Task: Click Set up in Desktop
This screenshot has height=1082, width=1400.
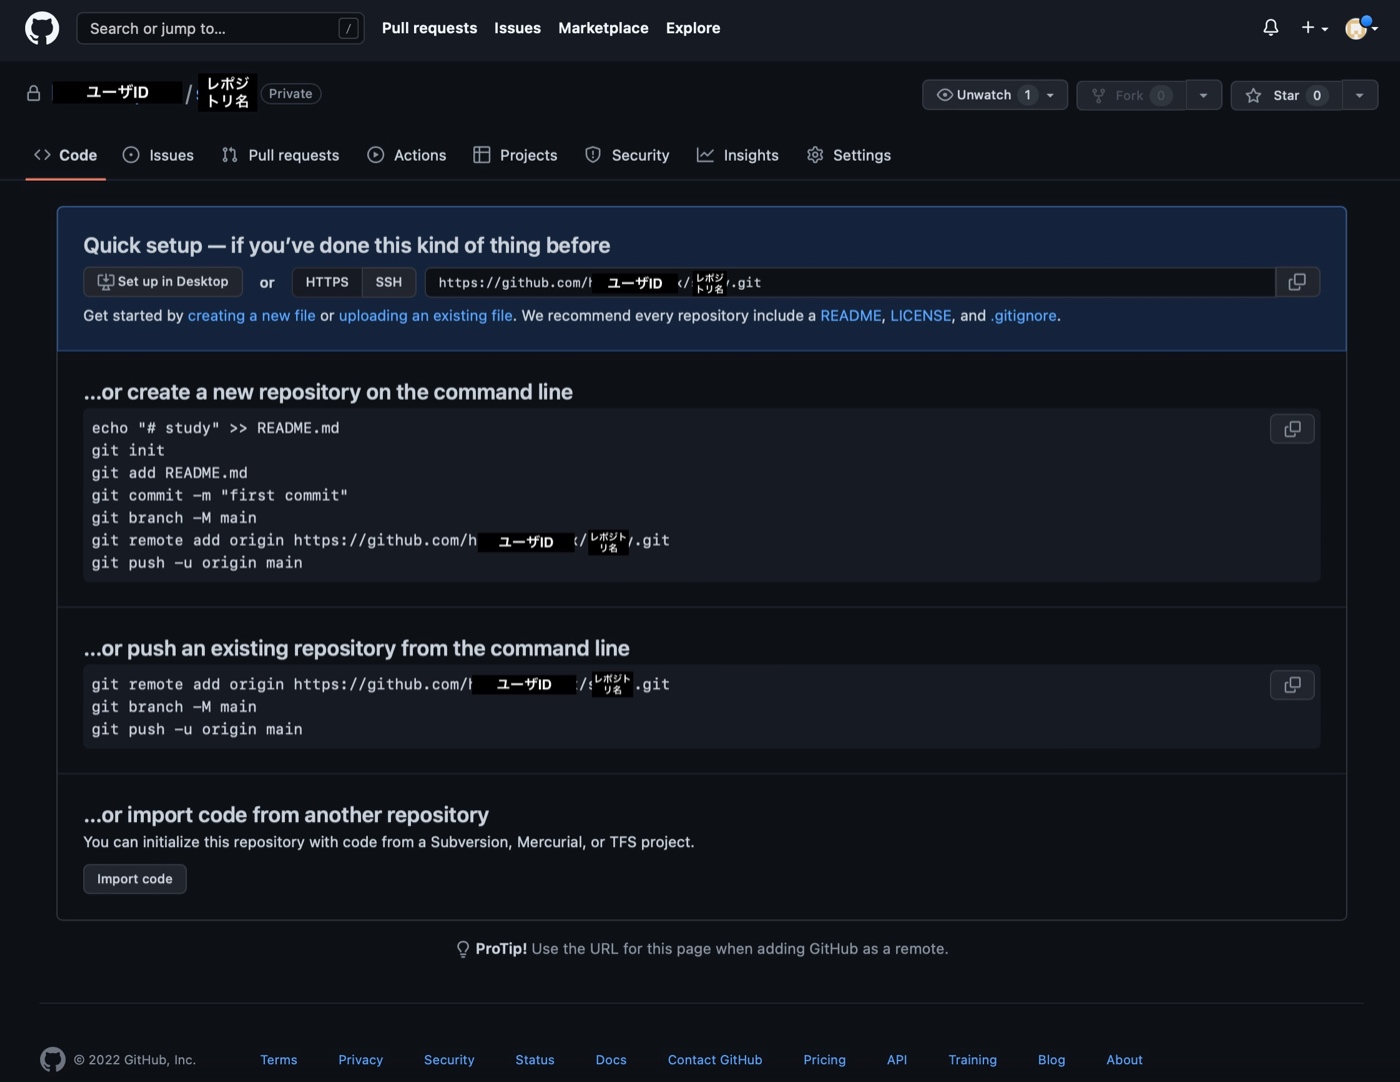Action: tap(163, 282)
